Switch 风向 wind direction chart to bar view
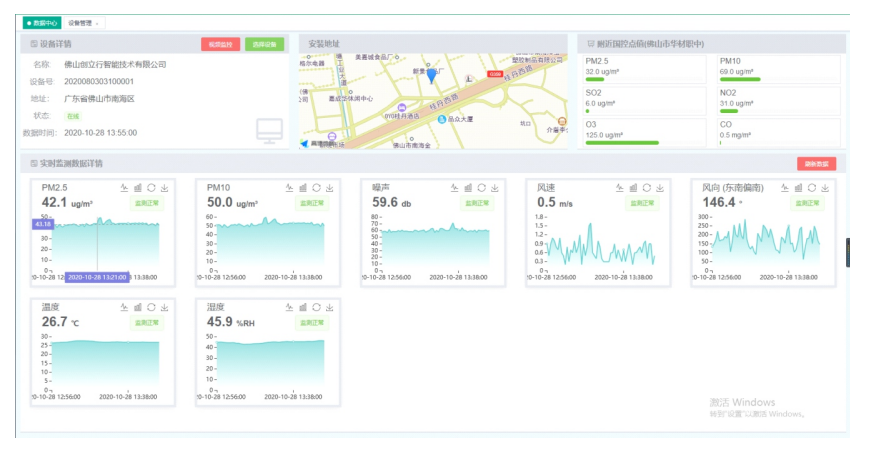This screenshot has width=876, height=453. (798, 187)
